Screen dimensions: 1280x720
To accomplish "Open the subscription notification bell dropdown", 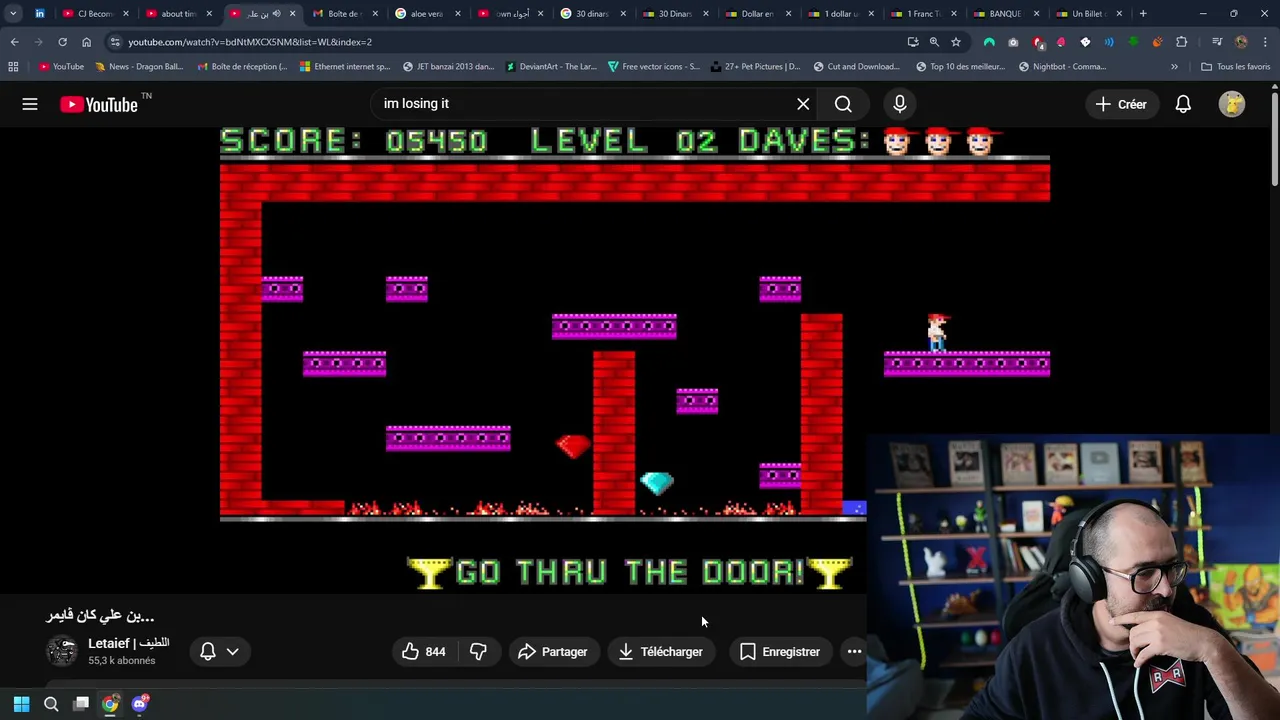I will pyautogui.click(x=219, y=652).
